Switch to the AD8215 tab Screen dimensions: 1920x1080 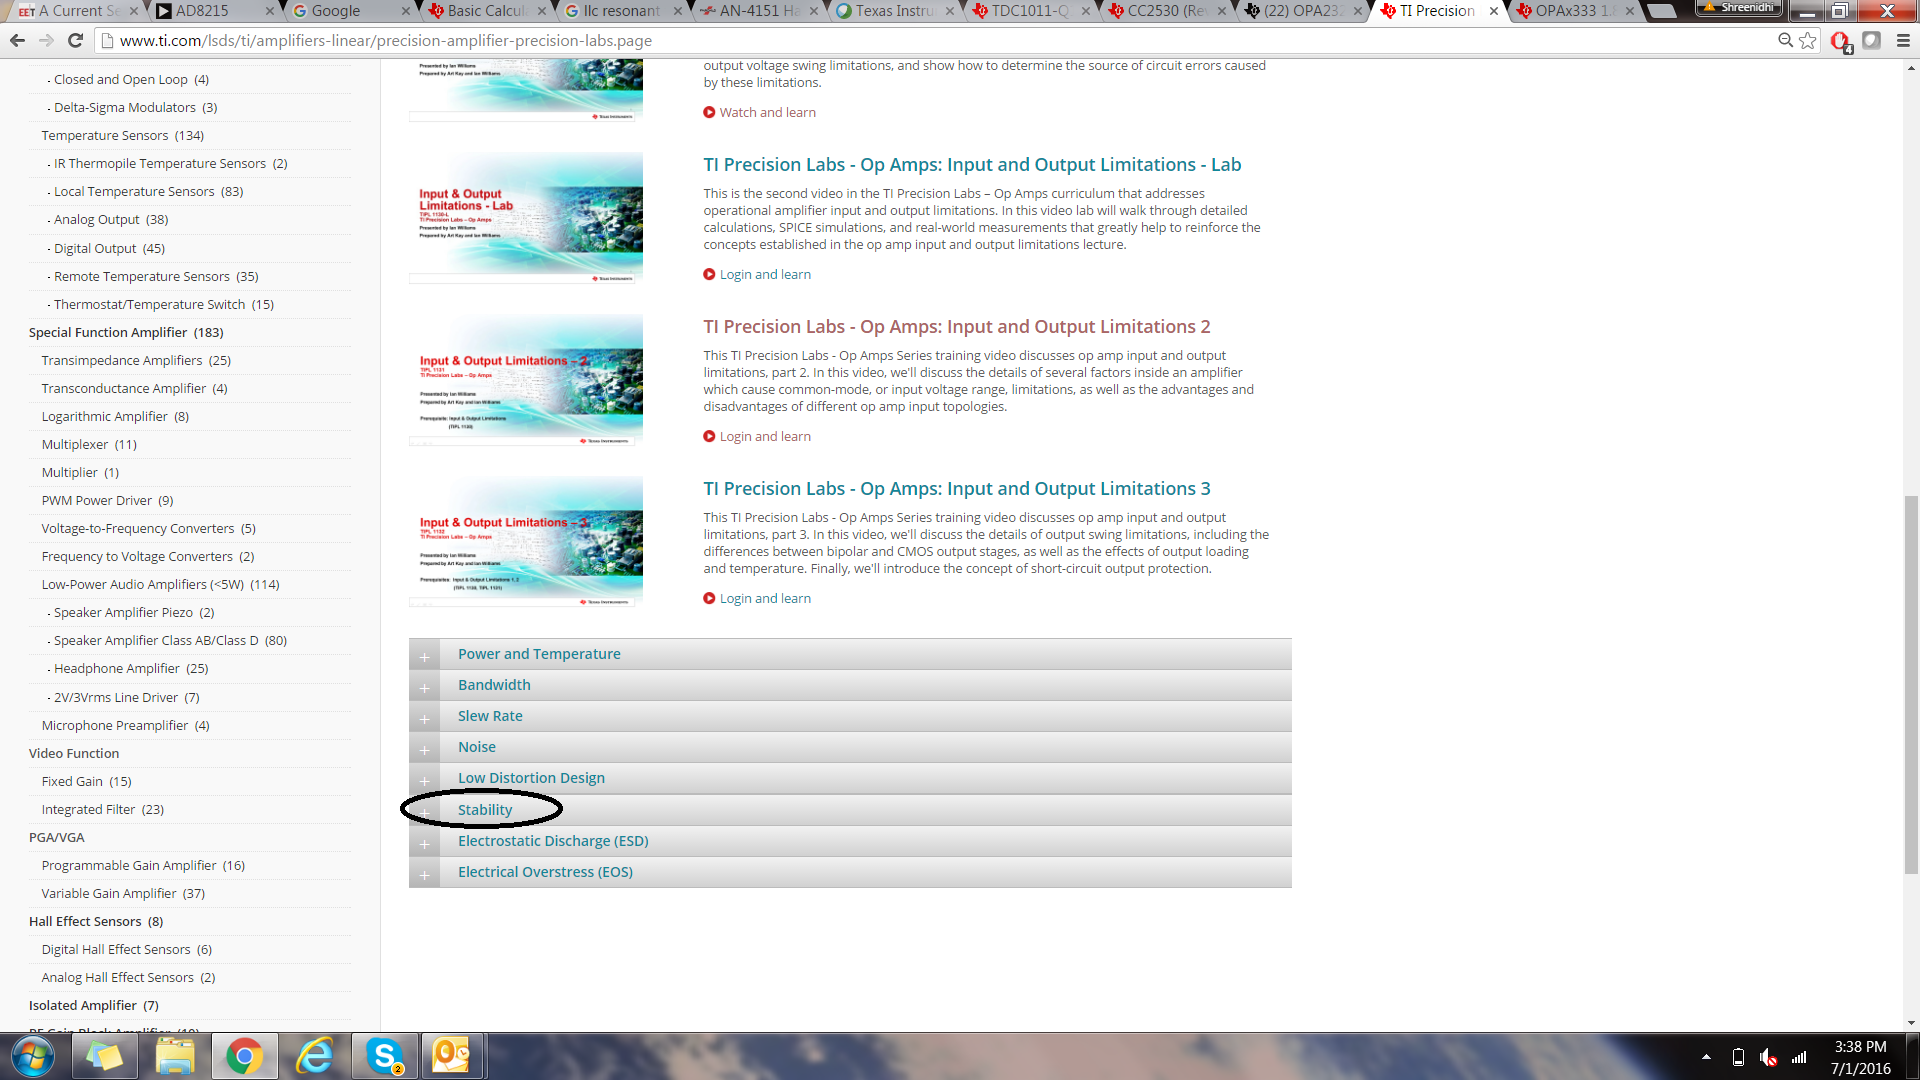click(203, 11)
